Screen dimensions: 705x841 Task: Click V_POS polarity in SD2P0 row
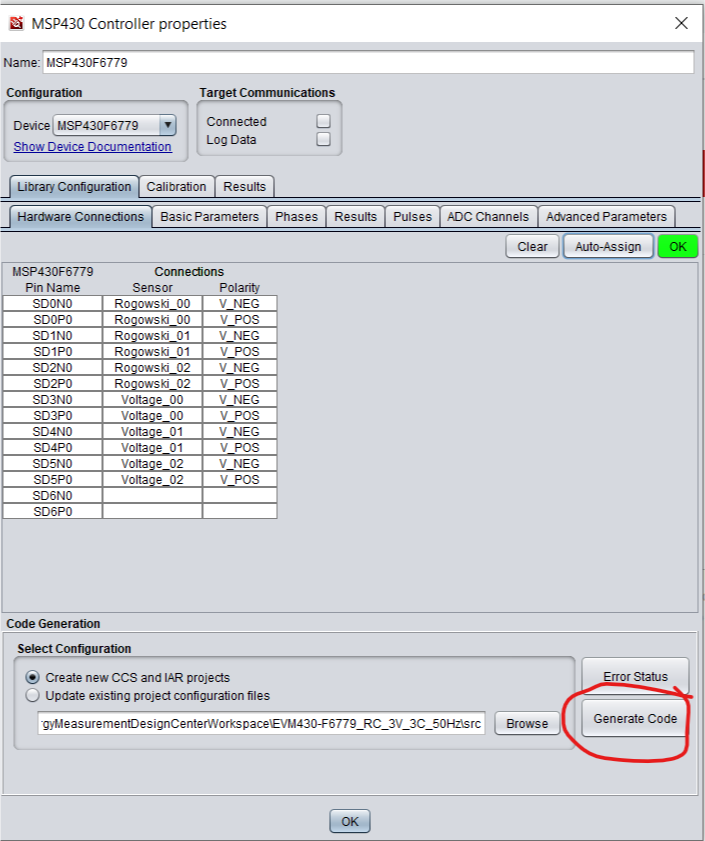pos(240,384)
